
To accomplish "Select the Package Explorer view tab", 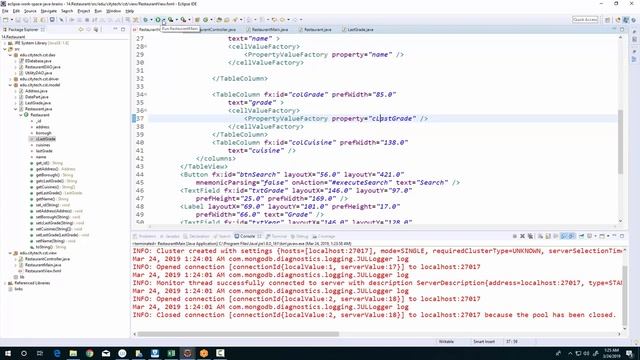I will coord(23,29).
